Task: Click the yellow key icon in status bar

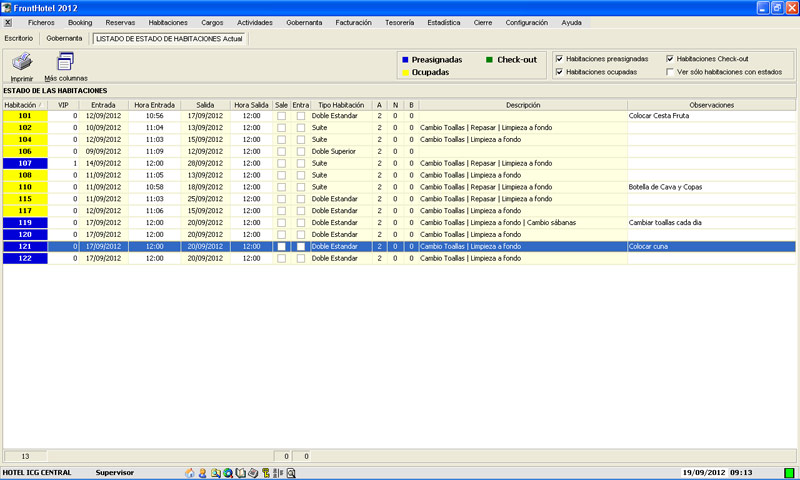Action: (x=265, y=472)
